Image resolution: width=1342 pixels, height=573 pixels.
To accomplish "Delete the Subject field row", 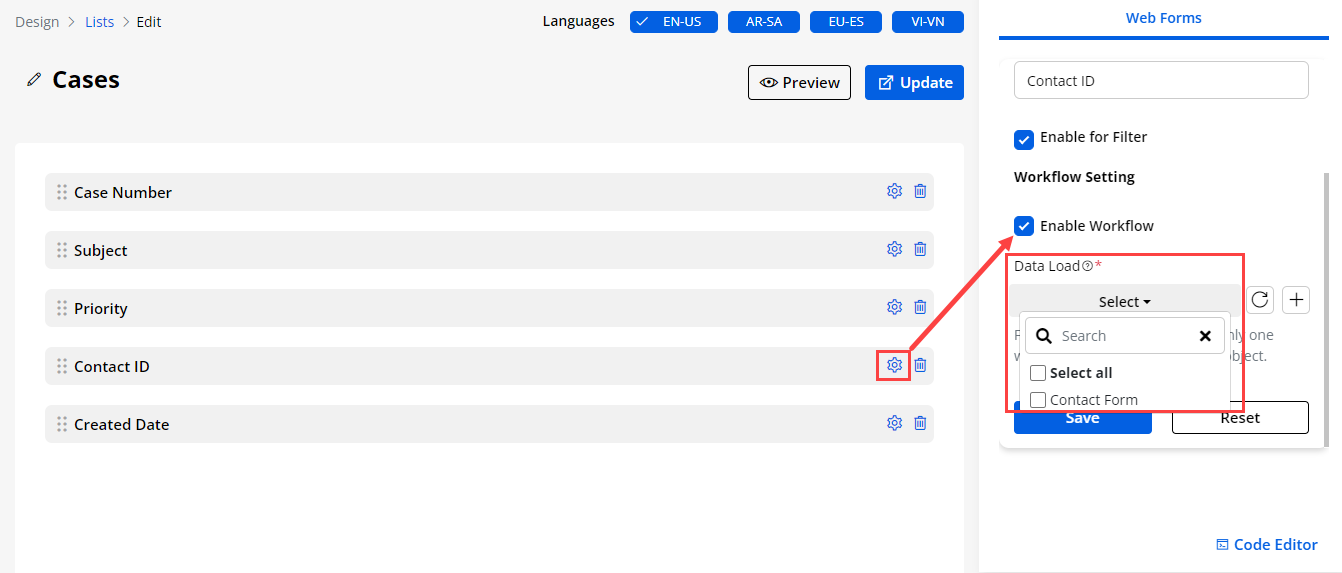I will 920,249.
